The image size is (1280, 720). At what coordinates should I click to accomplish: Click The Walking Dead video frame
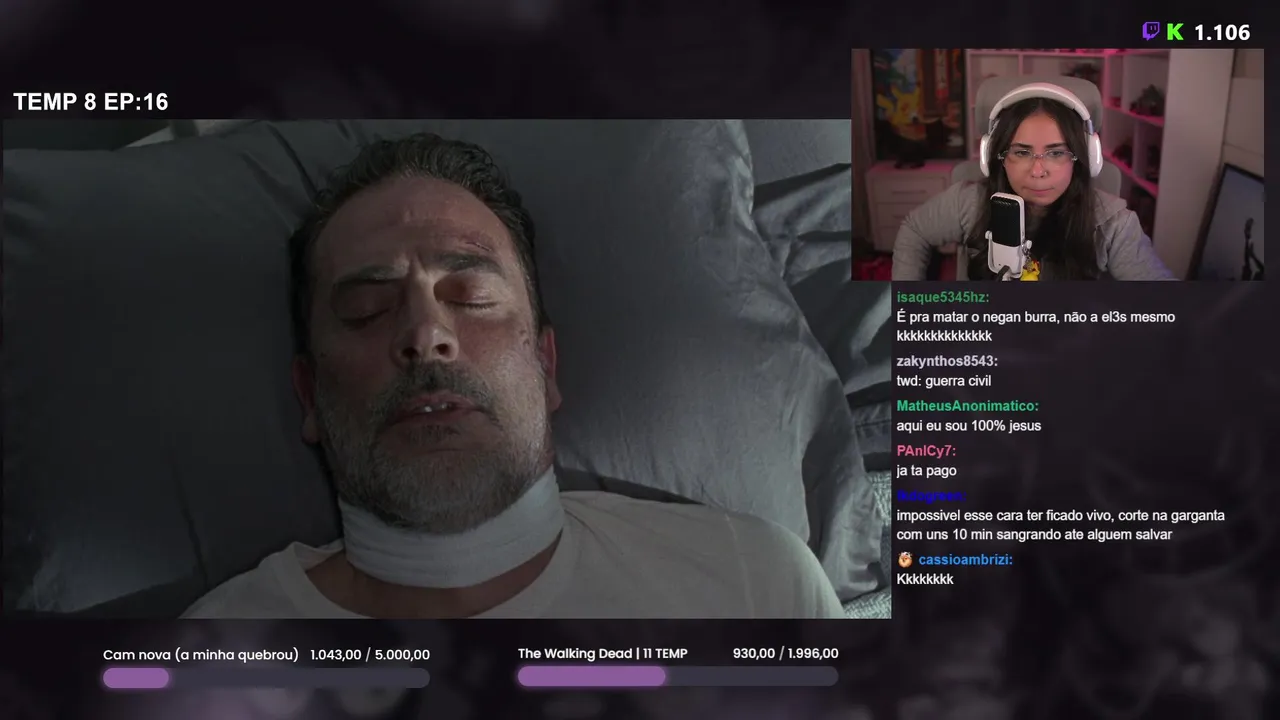click(446, 369)
